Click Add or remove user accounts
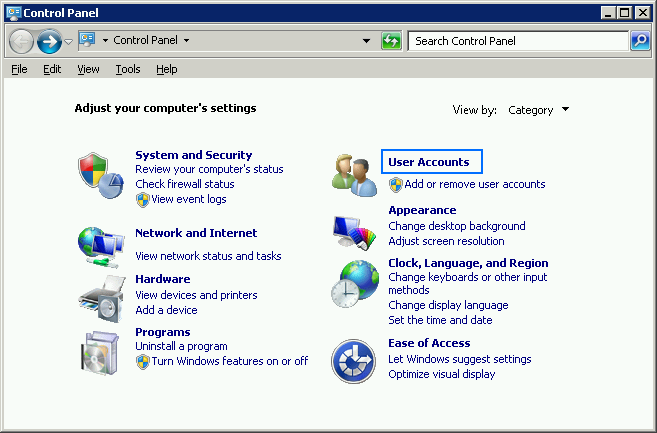The height and width of the screenshot is (433, 657). click(x=475, y=184)
